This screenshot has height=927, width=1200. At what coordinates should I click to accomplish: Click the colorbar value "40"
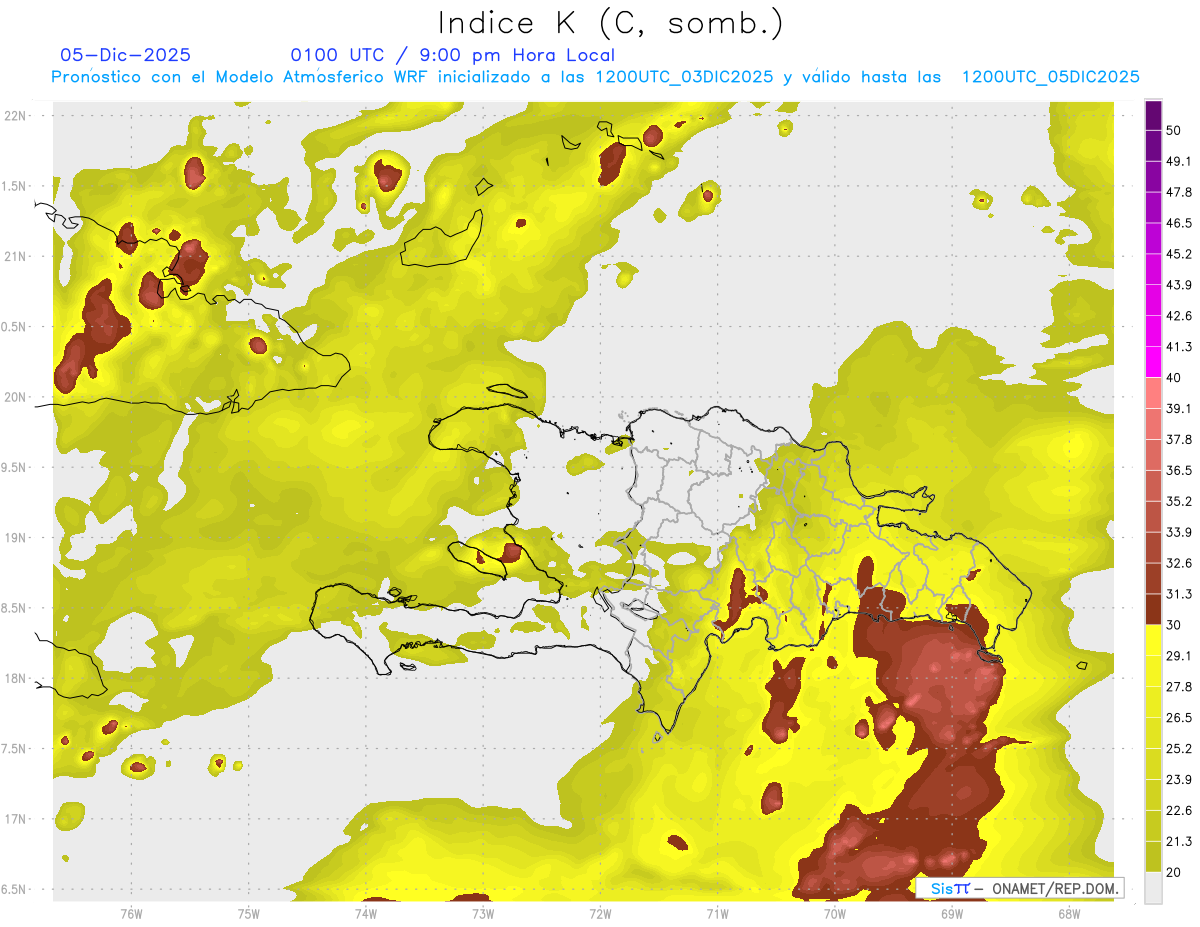1176,378
